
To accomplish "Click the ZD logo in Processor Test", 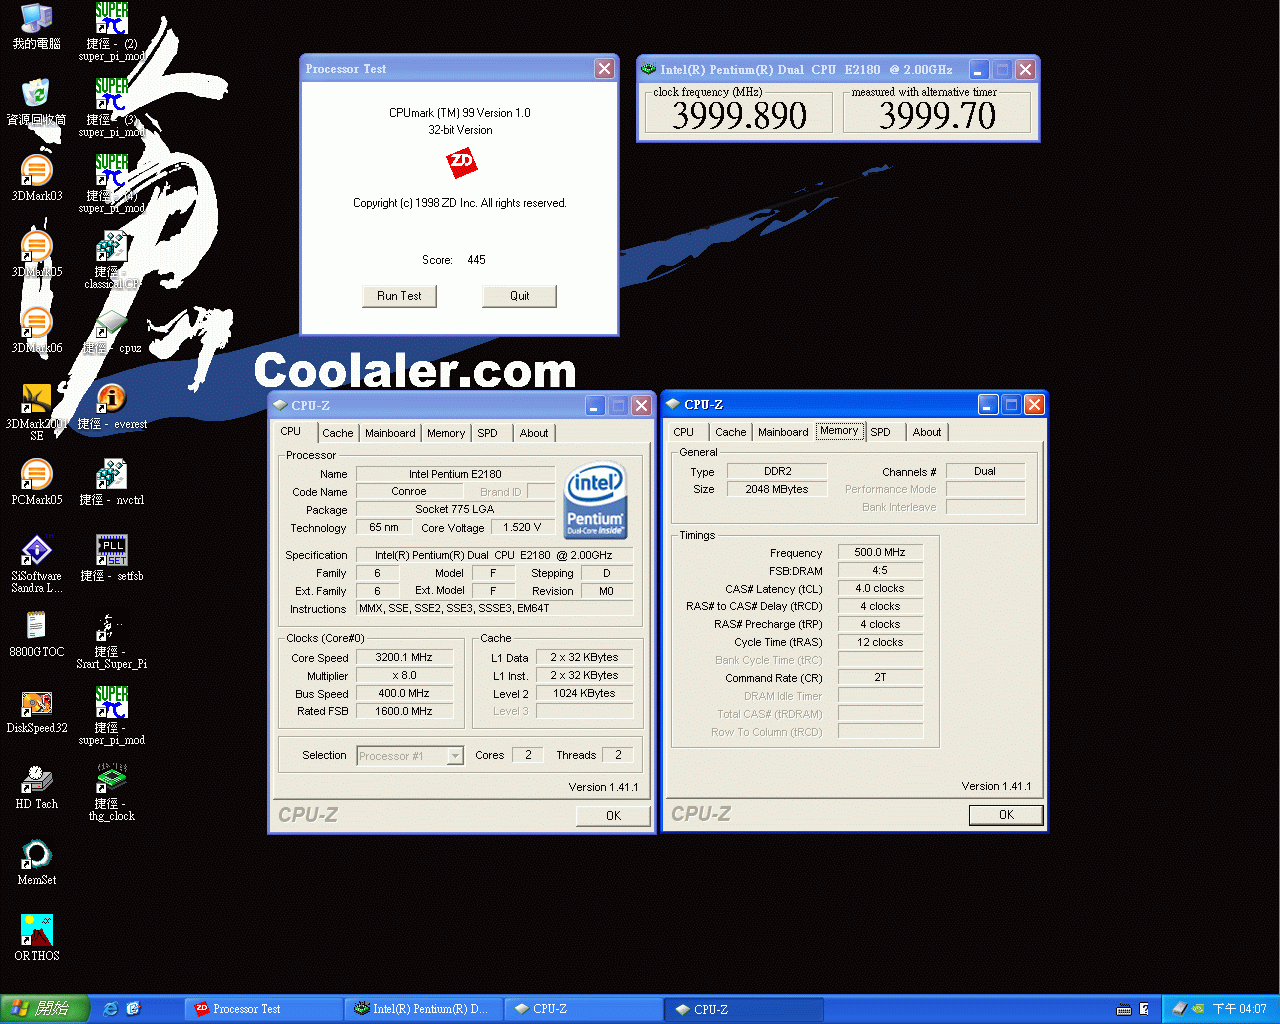I will [x=461, y=162].
